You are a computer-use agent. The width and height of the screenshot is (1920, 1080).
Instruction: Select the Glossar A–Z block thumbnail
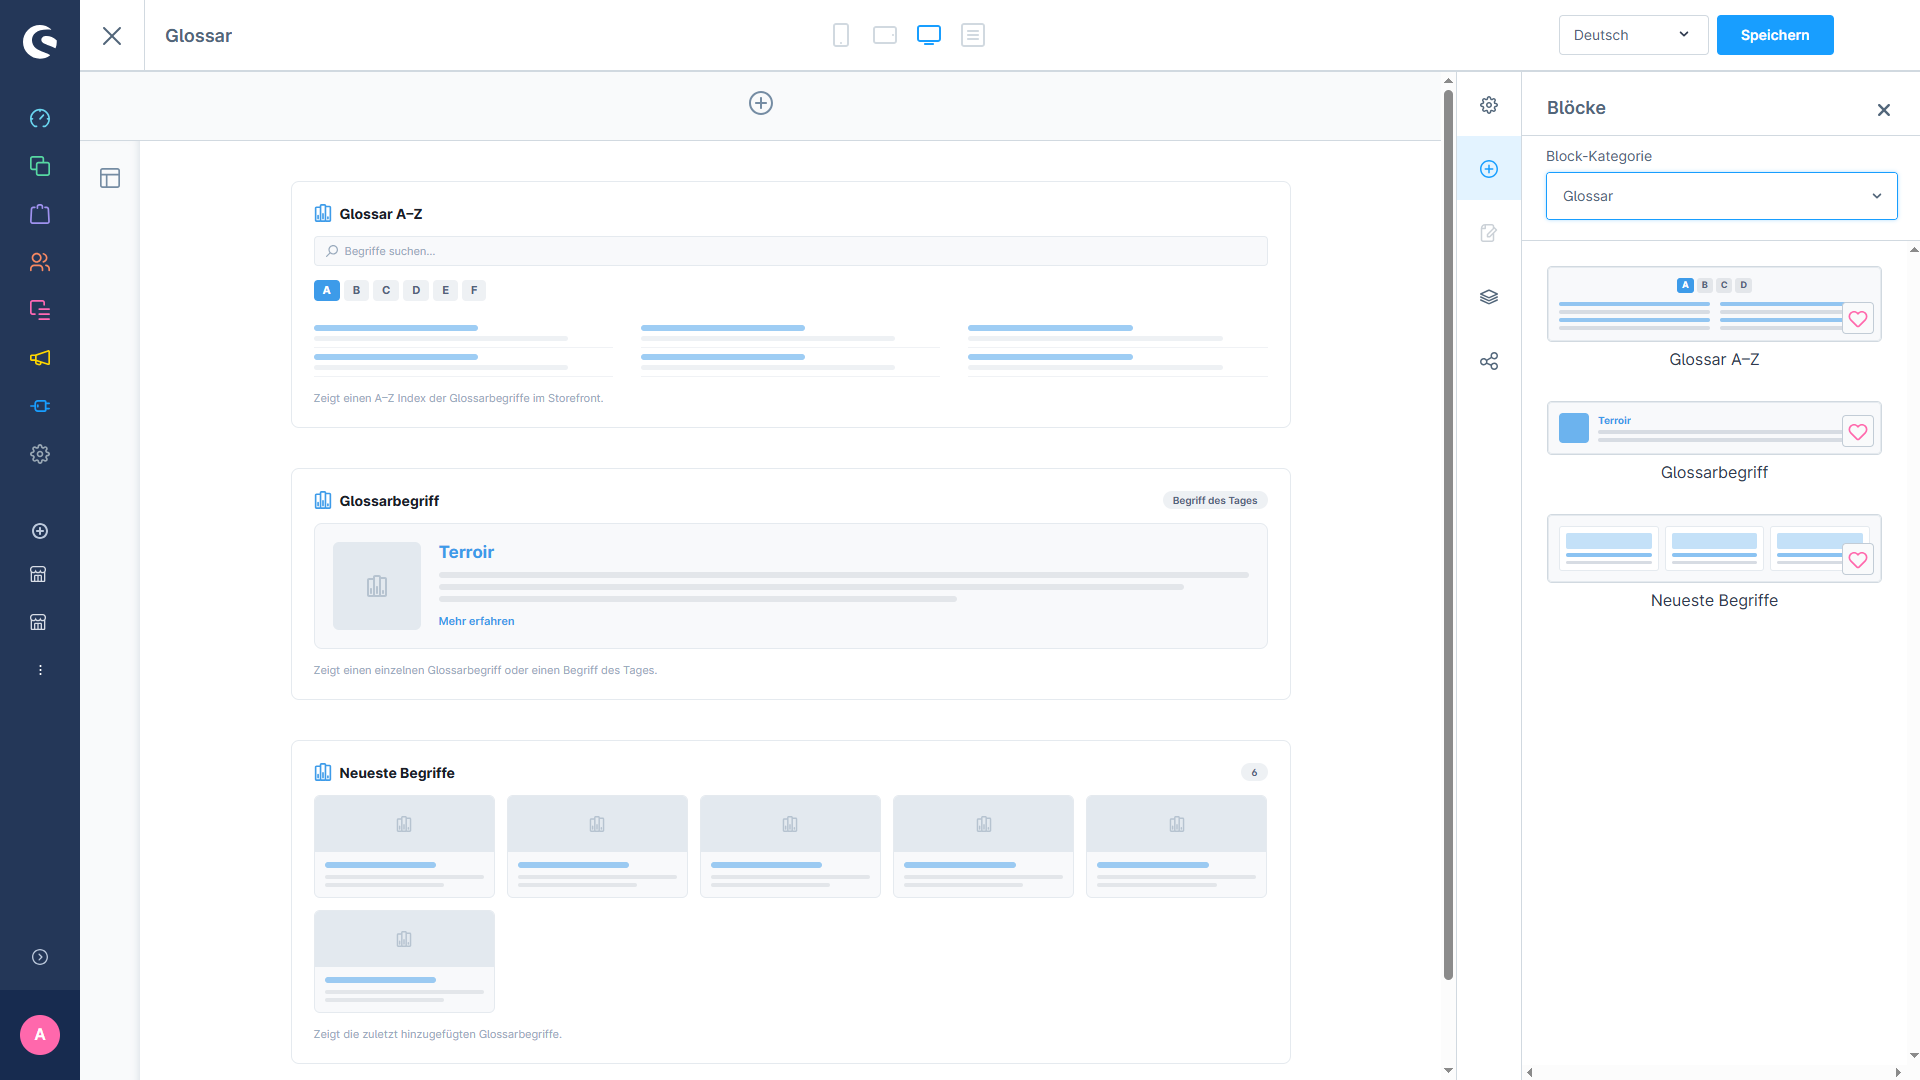[1714, 304]
